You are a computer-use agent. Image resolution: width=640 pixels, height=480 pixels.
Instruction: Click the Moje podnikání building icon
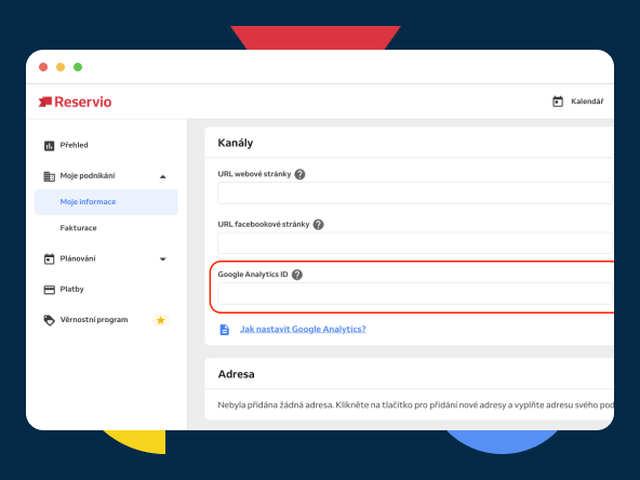49,176
